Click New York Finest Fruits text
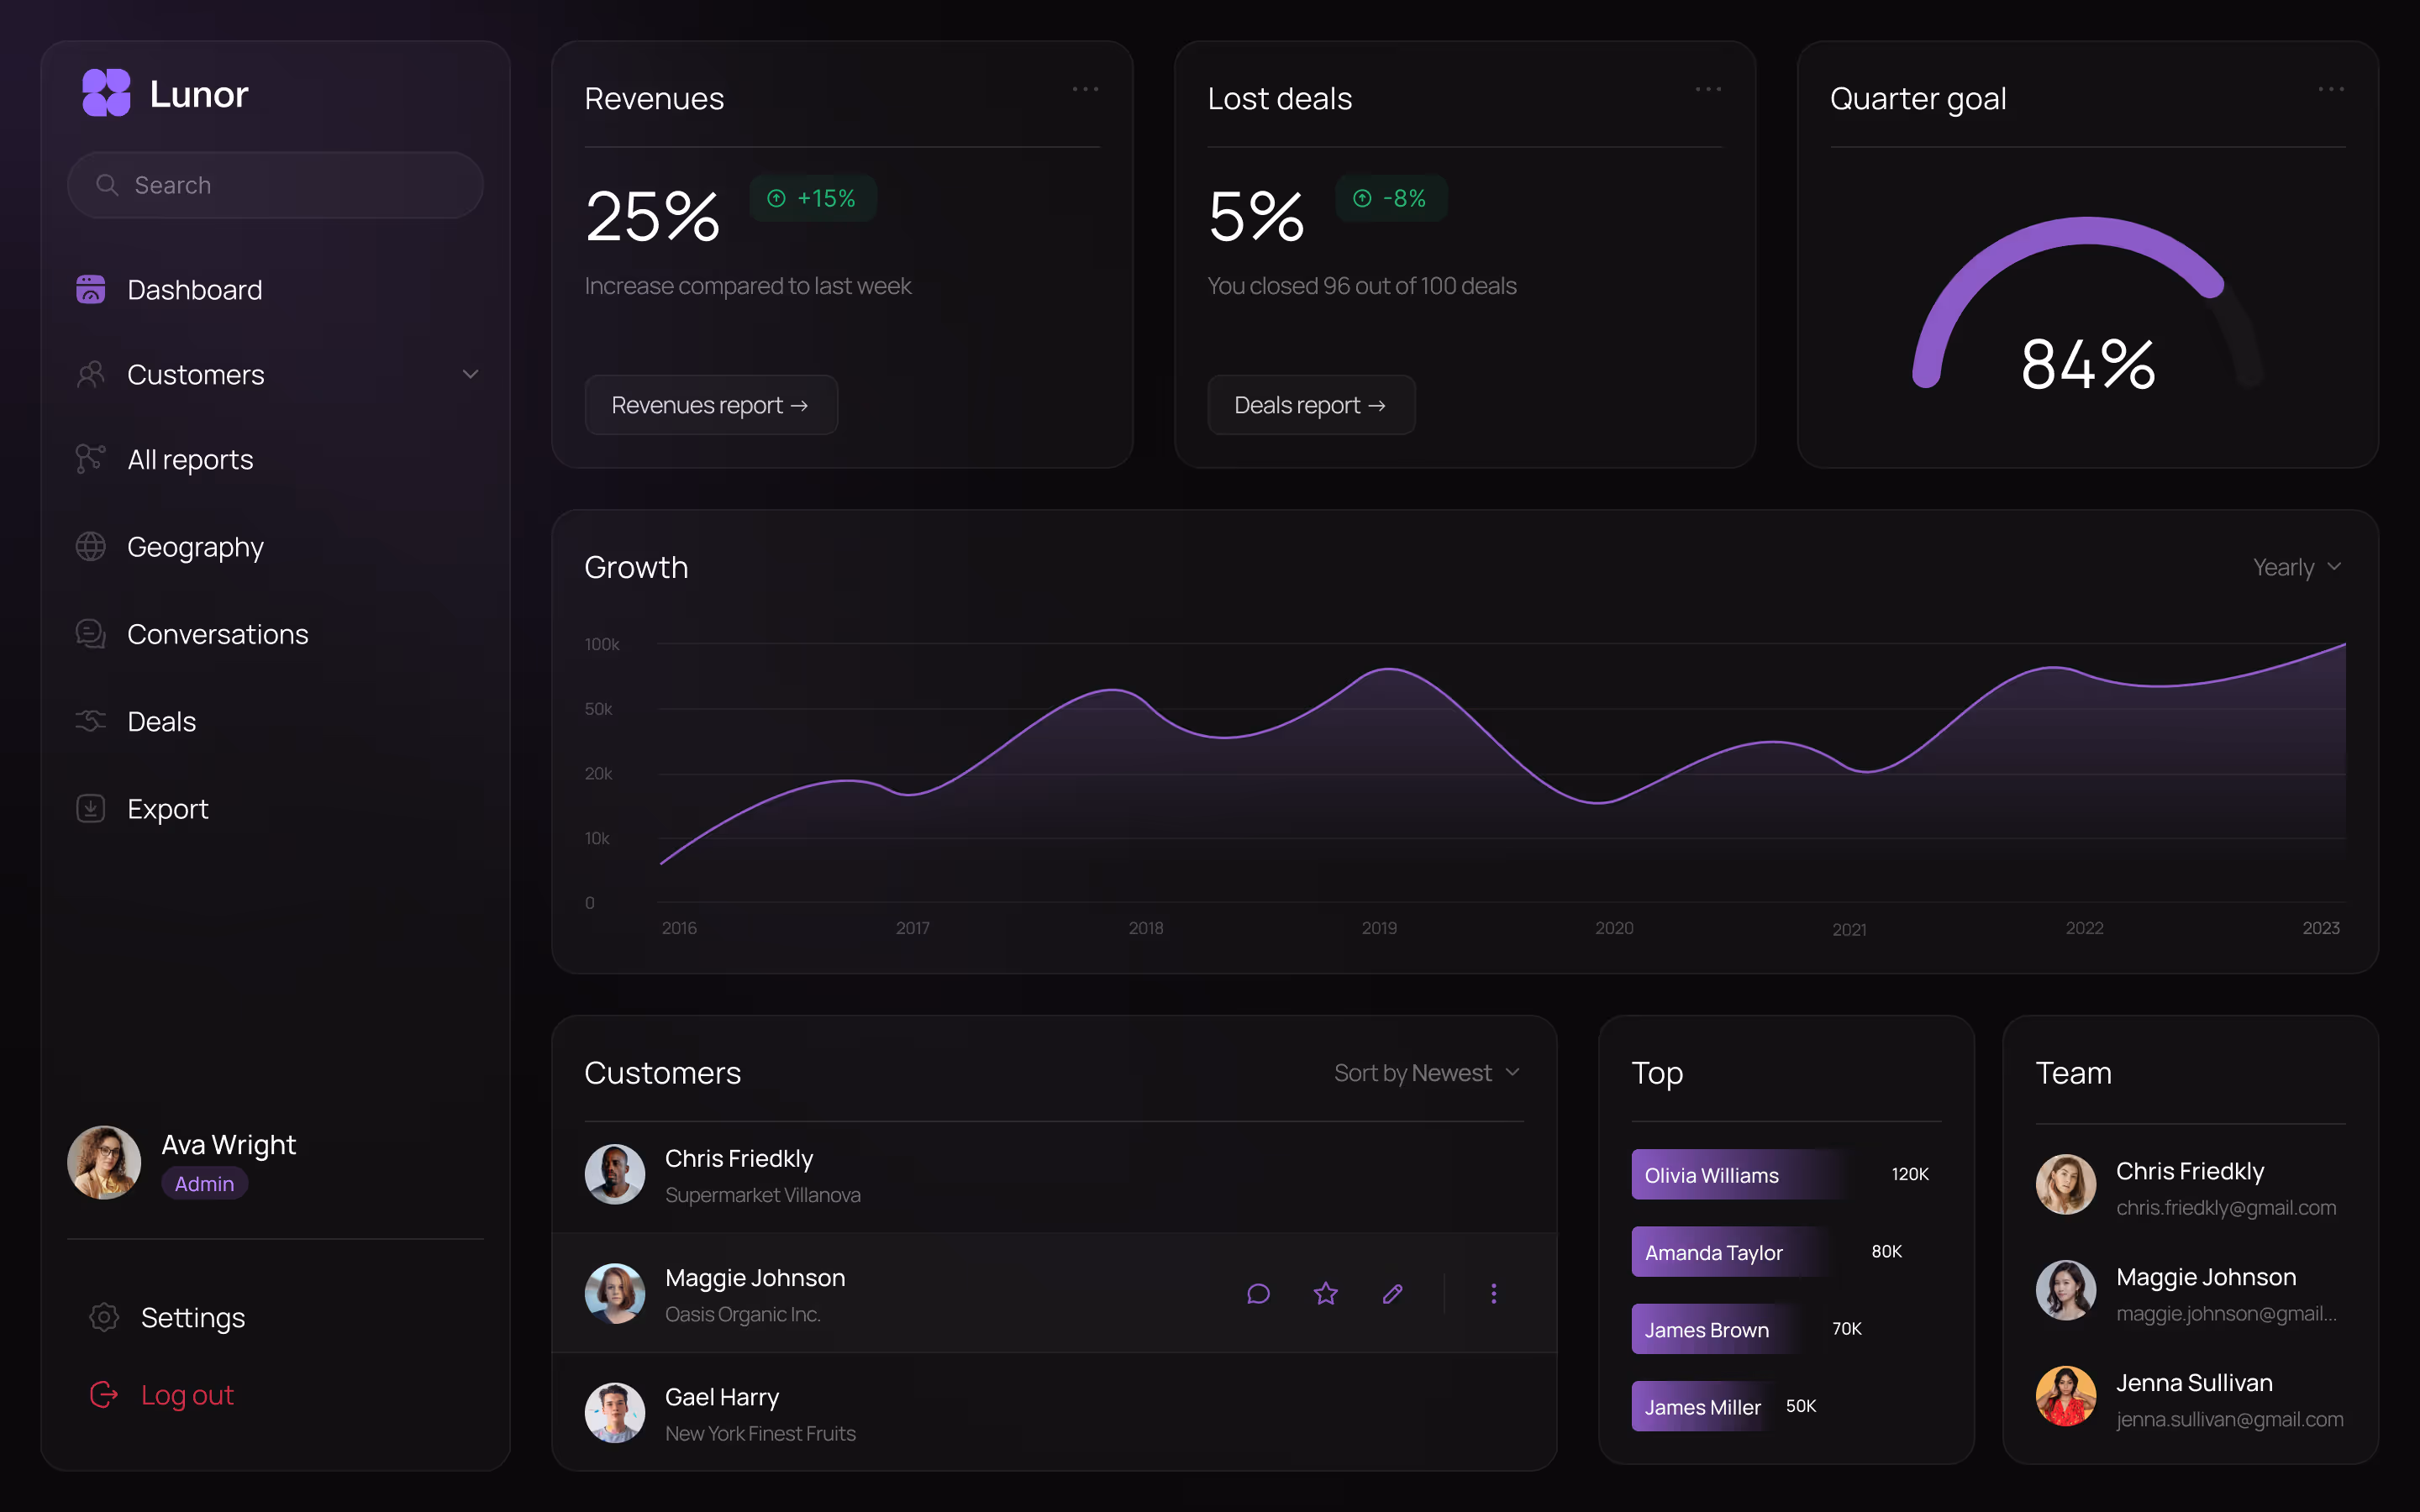The width and height of the screenshot is (2420, 1512). 761,1433
